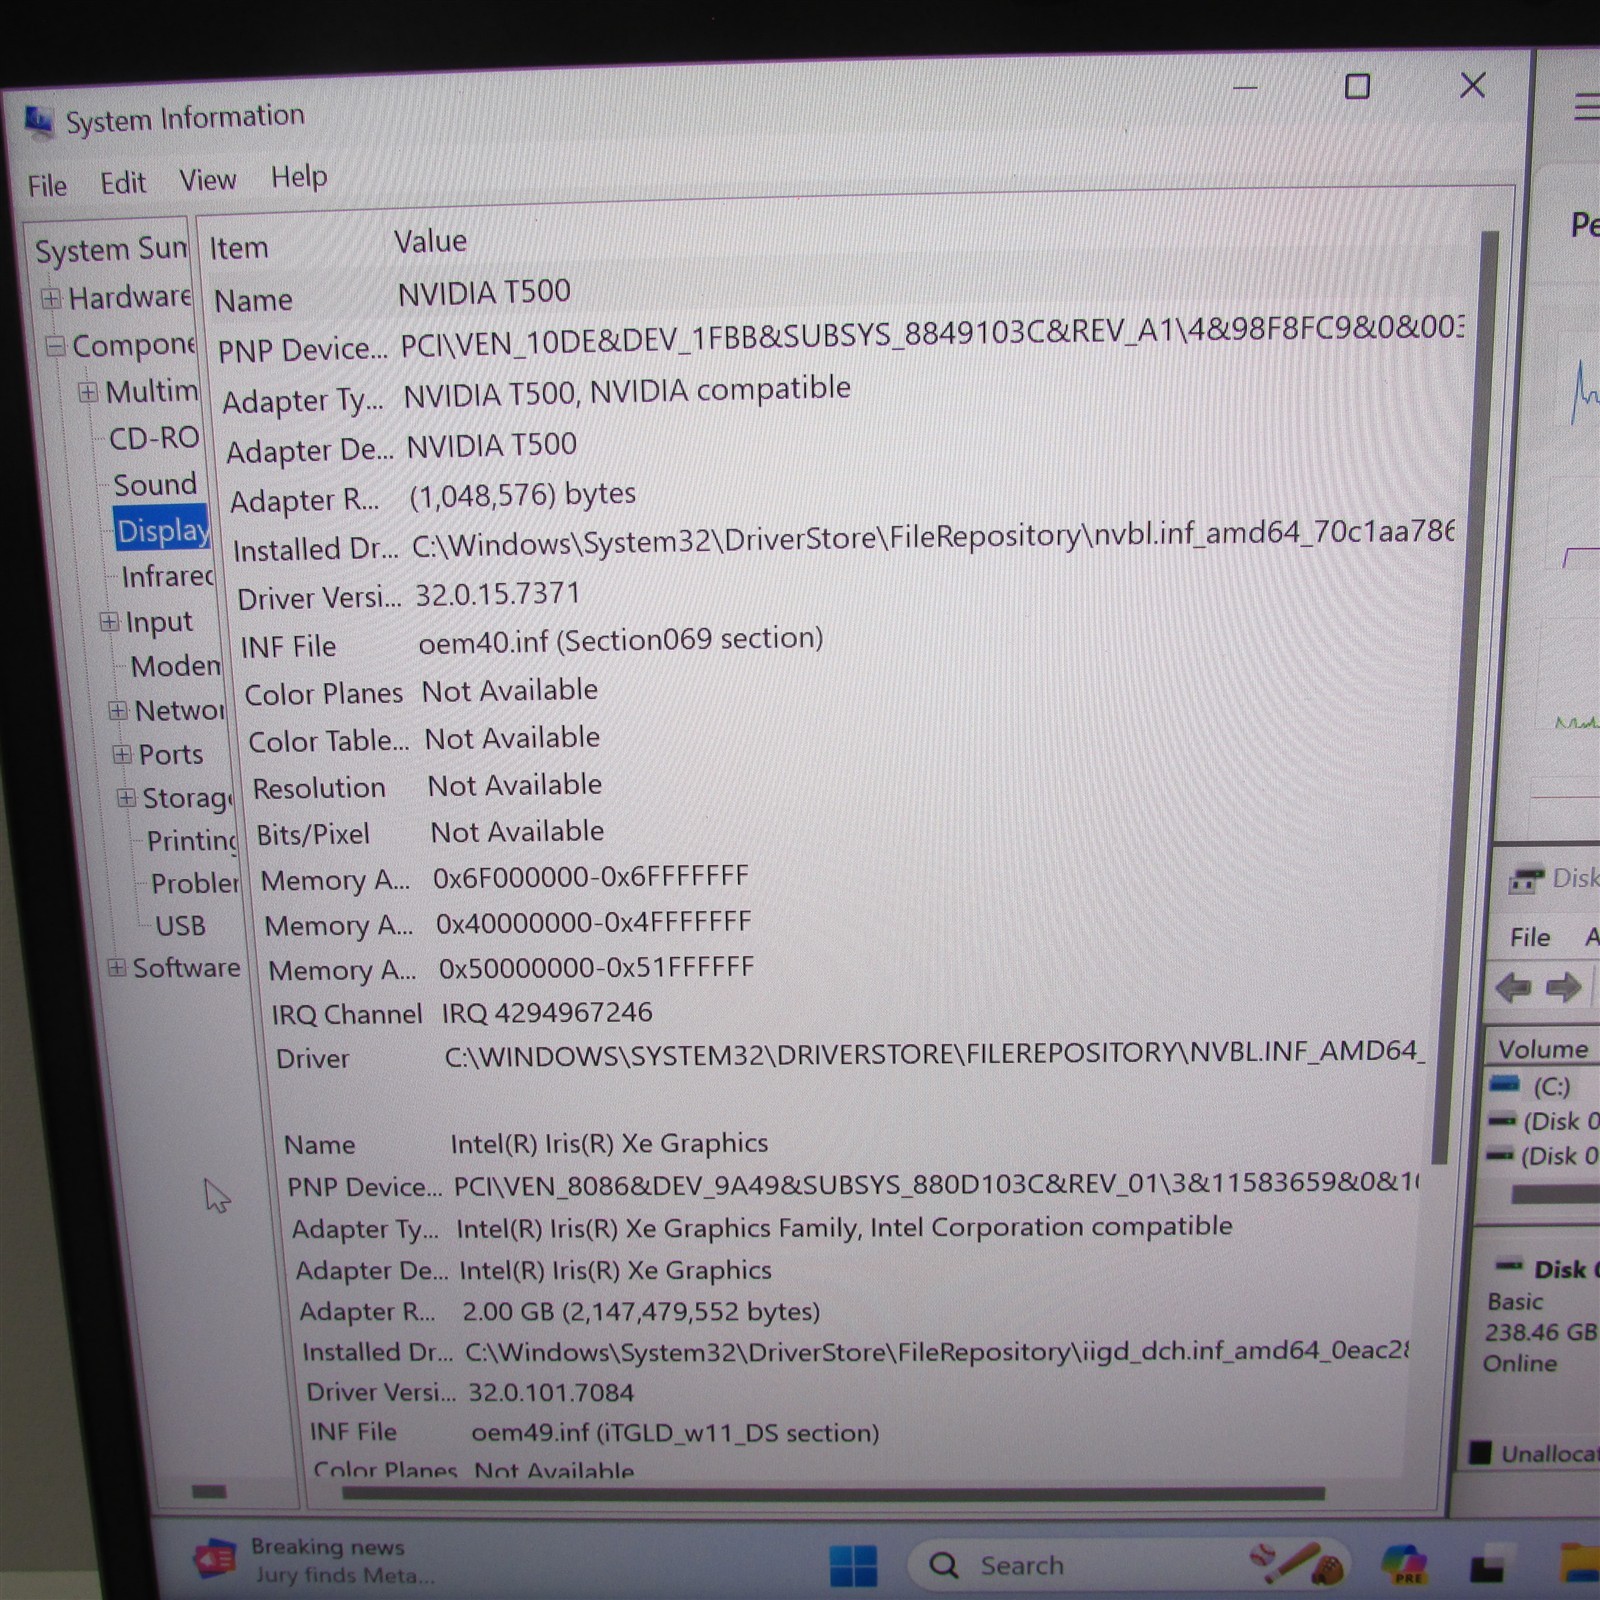The image size is (1600, 1600).
Task: Open the Help menu
Action: click(x=299, y=176)
